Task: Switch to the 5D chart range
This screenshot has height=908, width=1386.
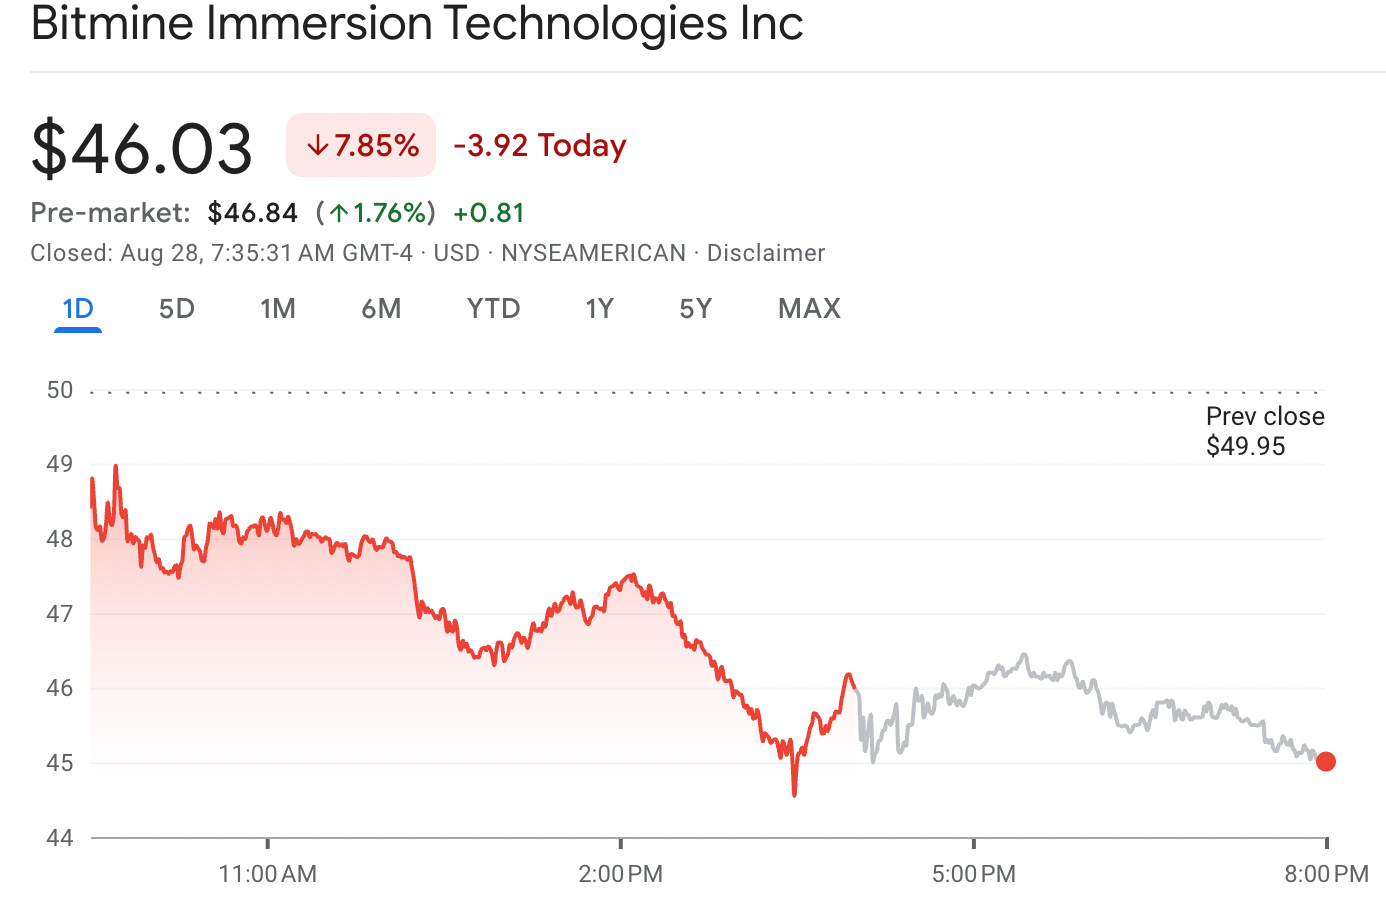Action: [x=177, y=309]
